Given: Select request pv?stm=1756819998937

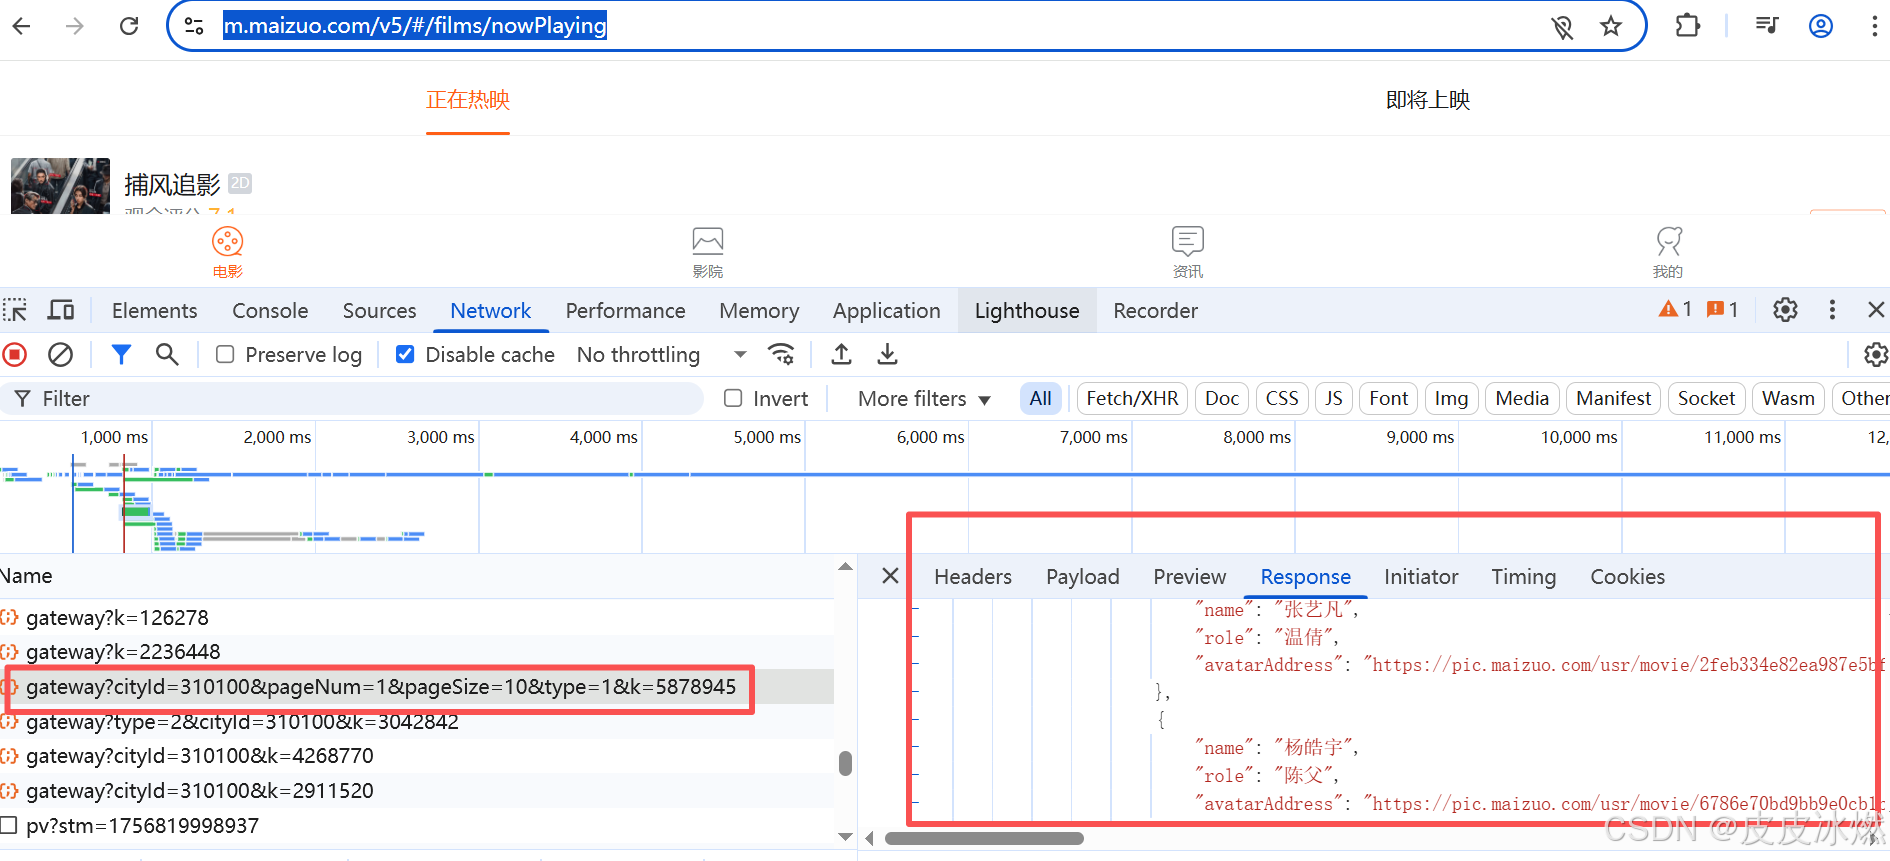Looking at the screenshot, I should (416, 825).
